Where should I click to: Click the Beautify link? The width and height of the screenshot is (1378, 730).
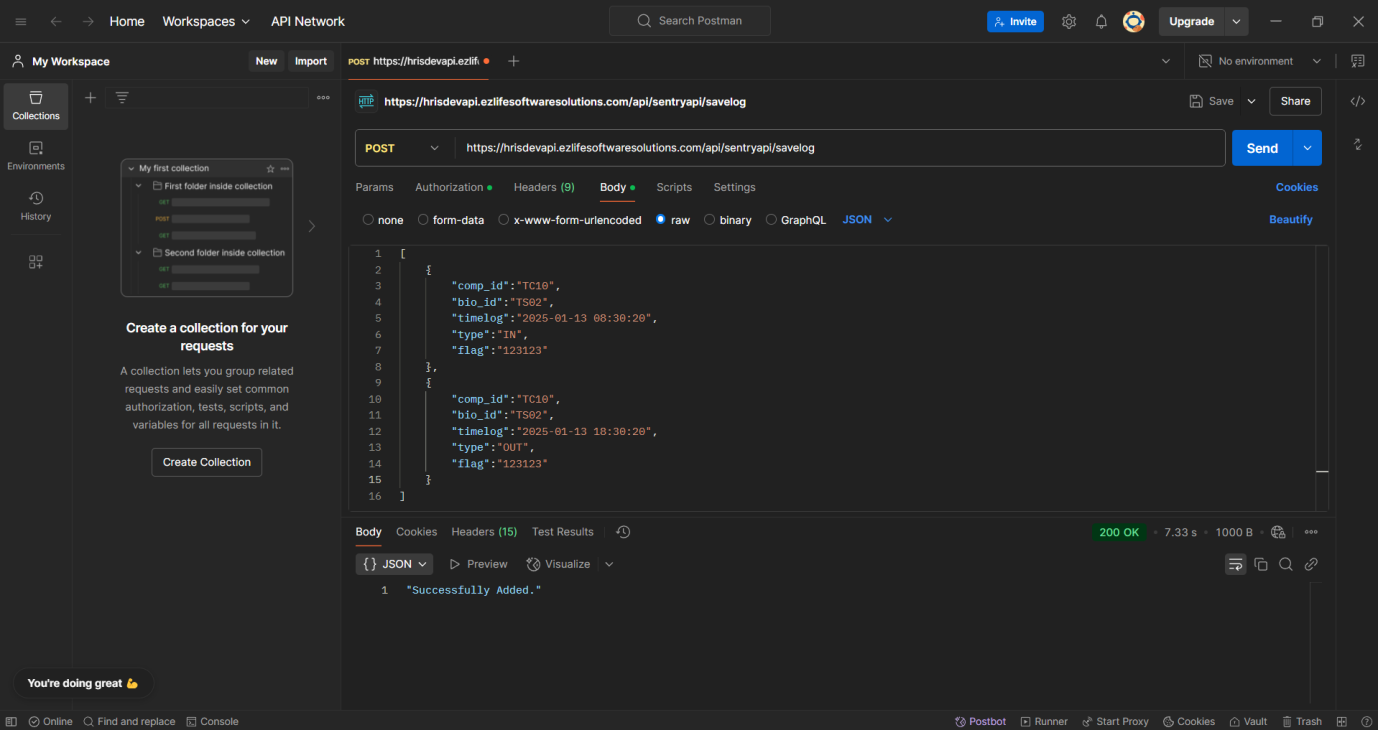coord(1291,220)
